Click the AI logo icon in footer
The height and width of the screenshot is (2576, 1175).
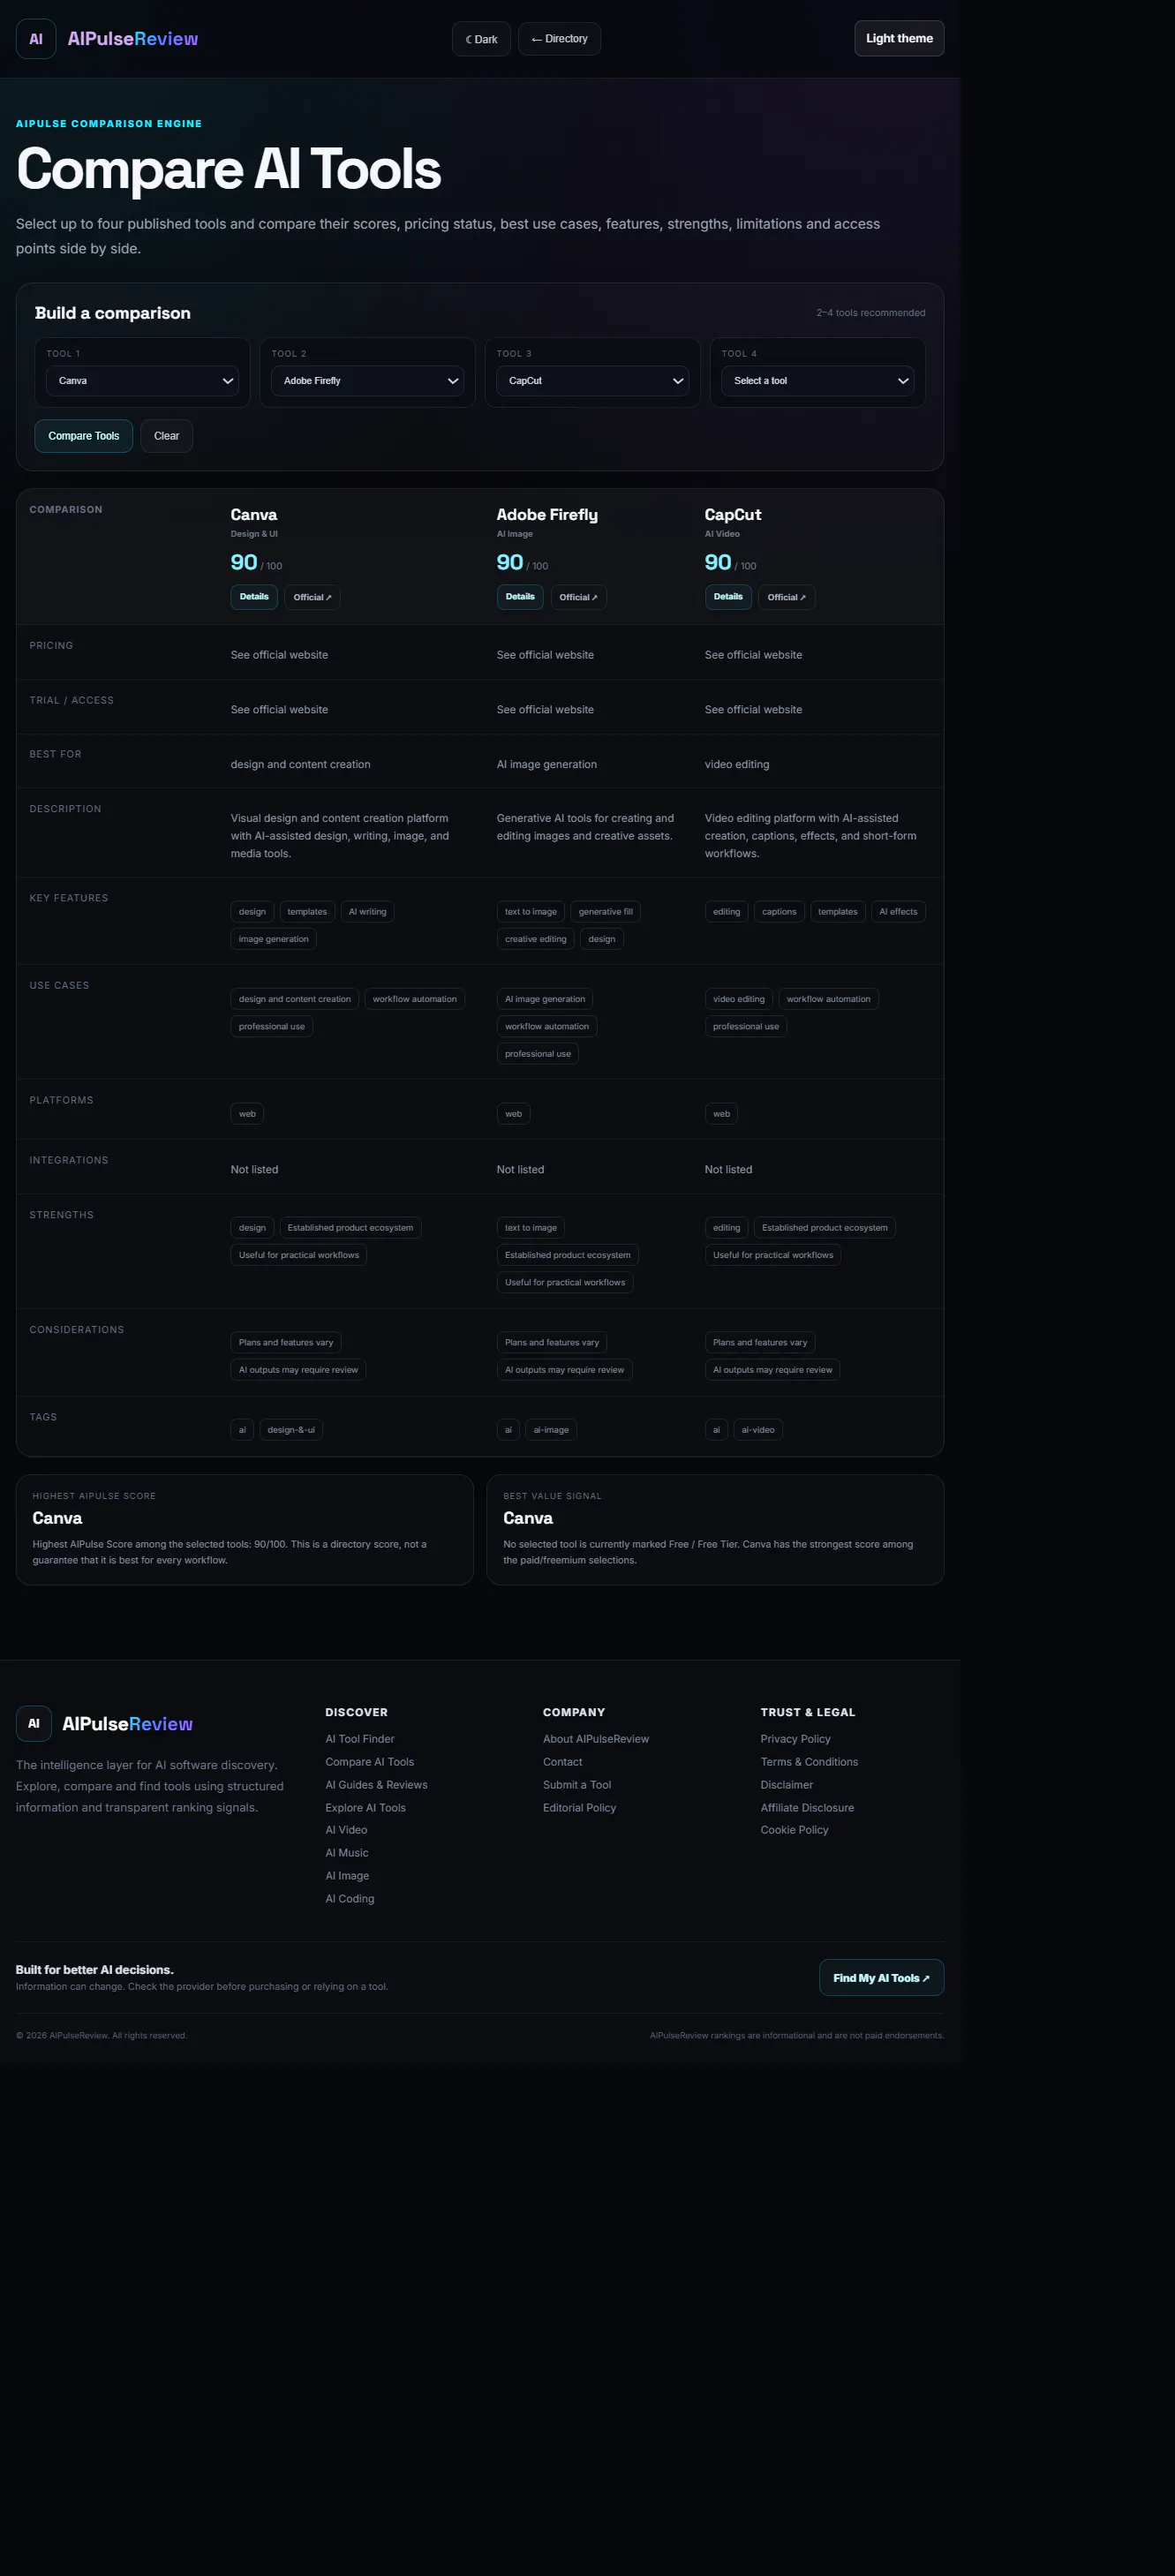point(34,1723)
